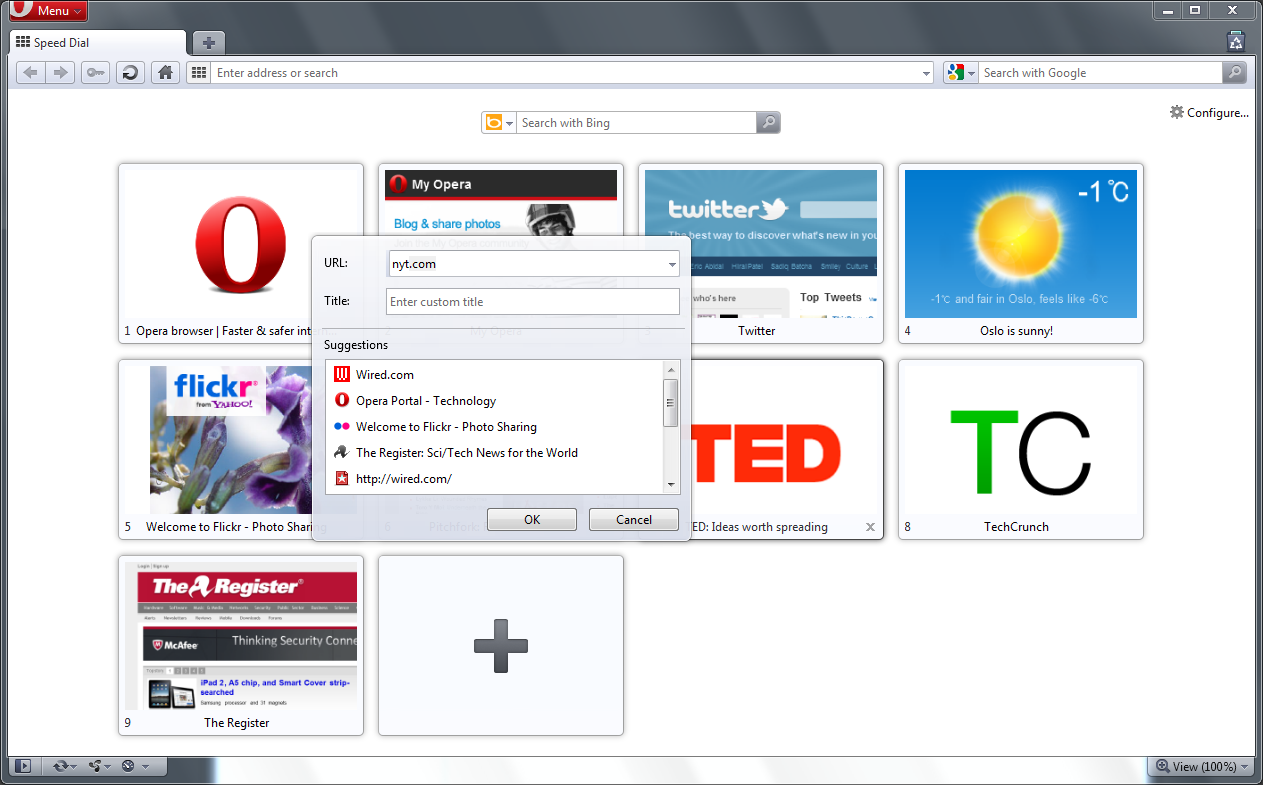The height and width of the screenshot is (785, 1263).
Task: Select Opera Portal - Technology suggestion
Action: [495, 401]
